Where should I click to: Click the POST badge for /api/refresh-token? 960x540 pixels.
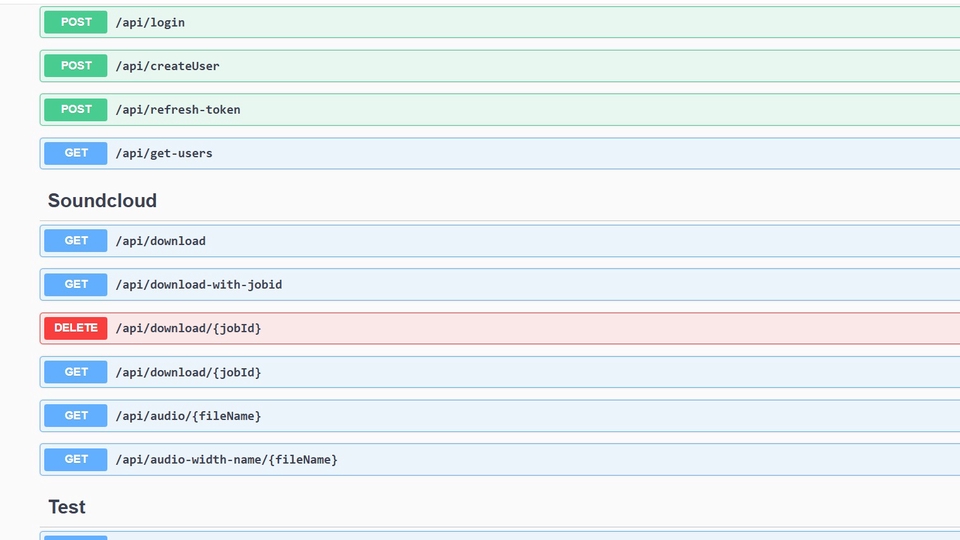(75, 110)
